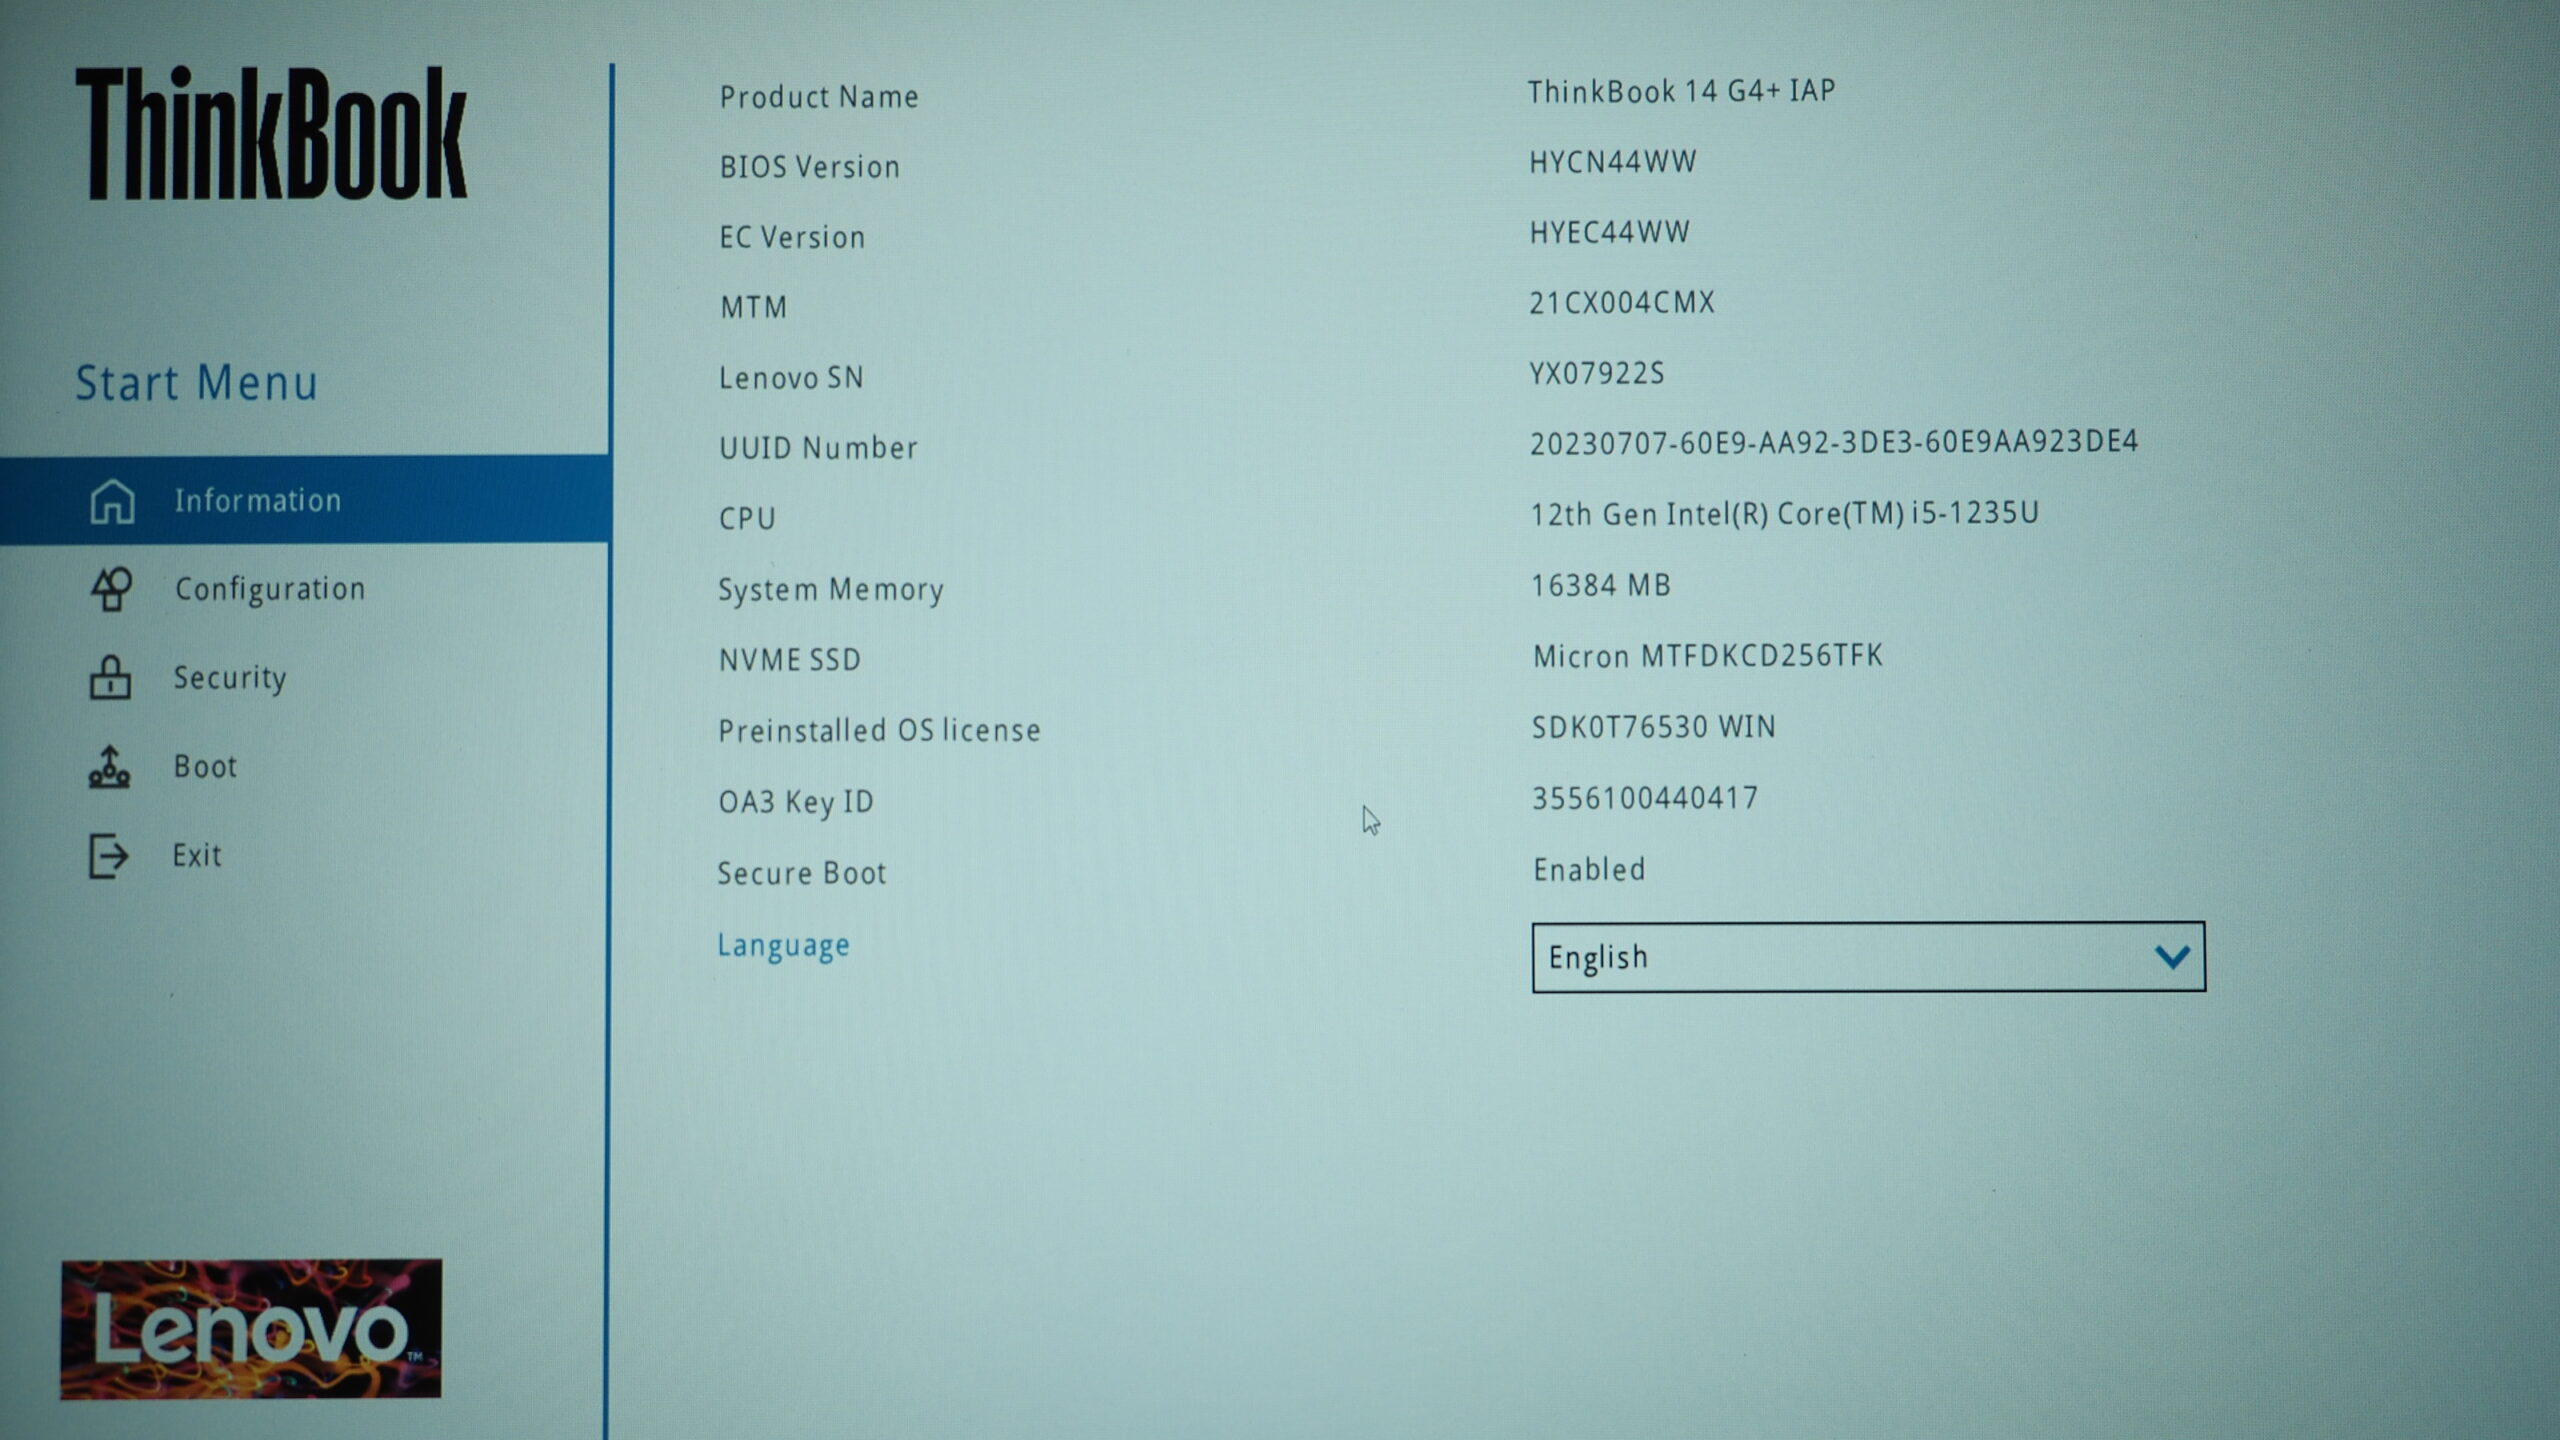This screenshot has height=1440, width=2560.
Task: Click the CPU model value
Action: 1784,514
